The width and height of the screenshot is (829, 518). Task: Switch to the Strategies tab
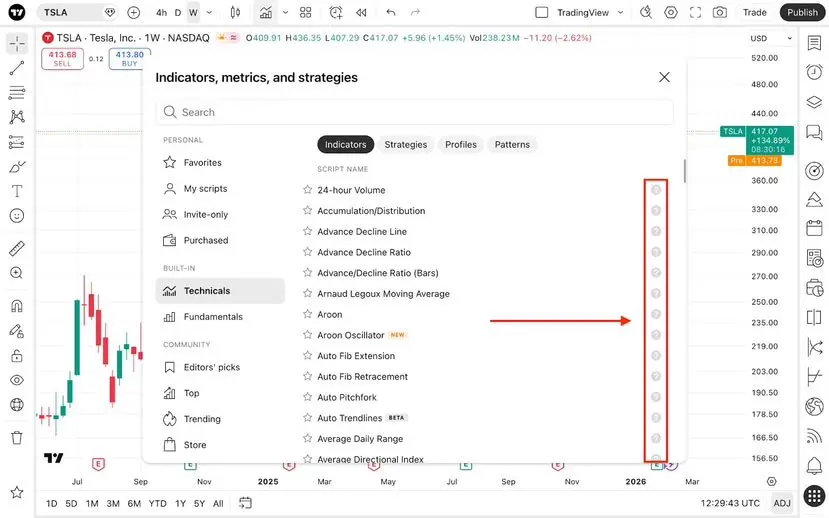(x=406, y=145)
